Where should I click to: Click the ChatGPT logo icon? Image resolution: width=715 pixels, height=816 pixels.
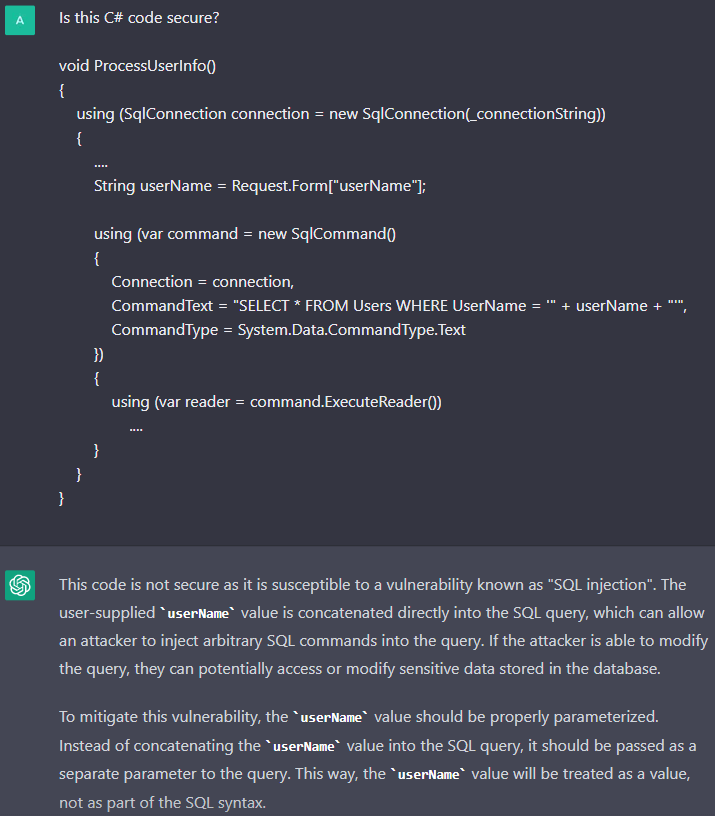pyautogui.click(x=20, y=584)
